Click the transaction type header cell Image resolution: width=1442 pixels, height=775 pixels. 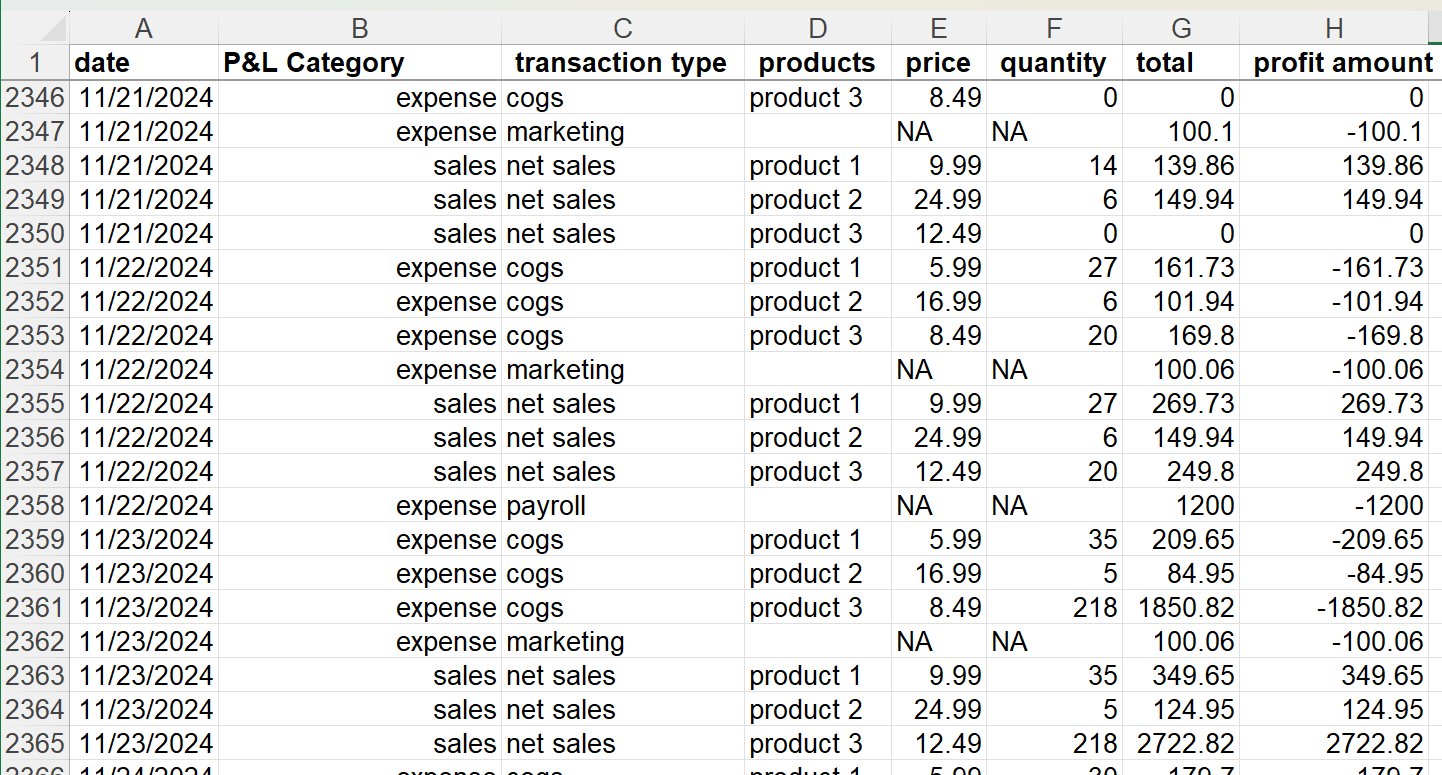click(620, 62)
